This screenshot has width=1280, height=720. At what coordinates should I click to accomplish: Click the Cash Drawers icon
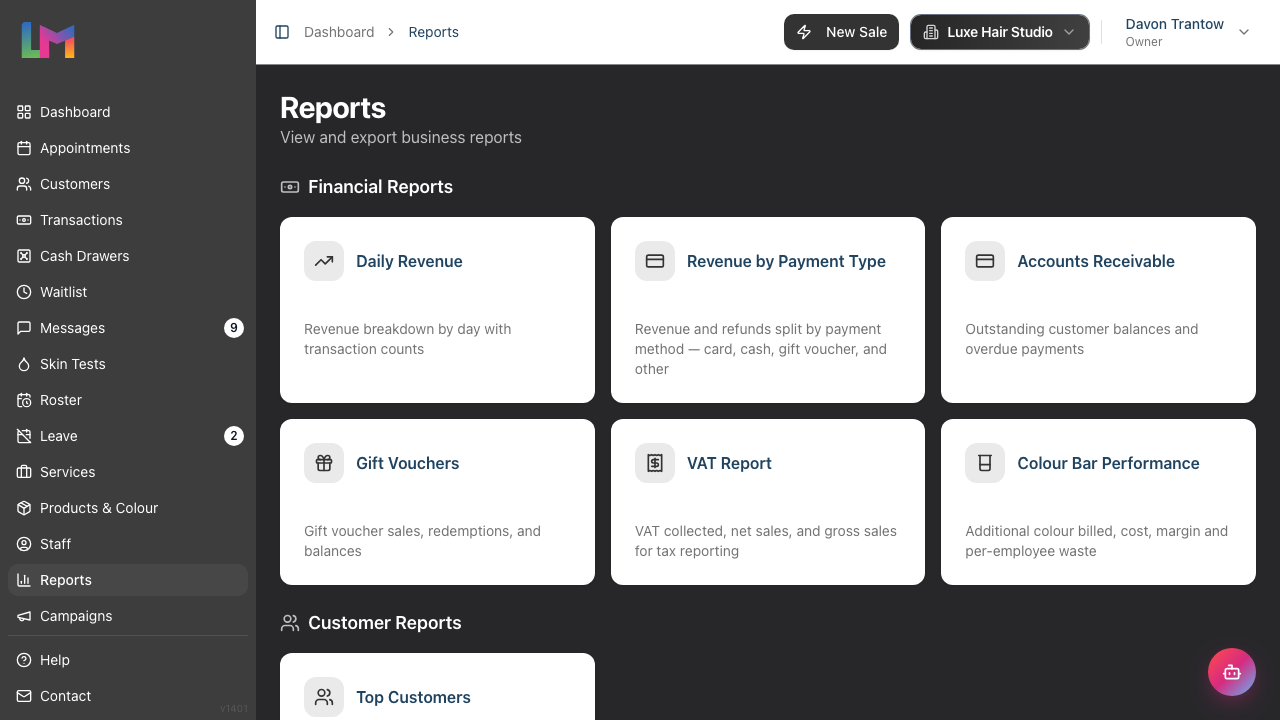pyautogui.click(x=24, y=256)
